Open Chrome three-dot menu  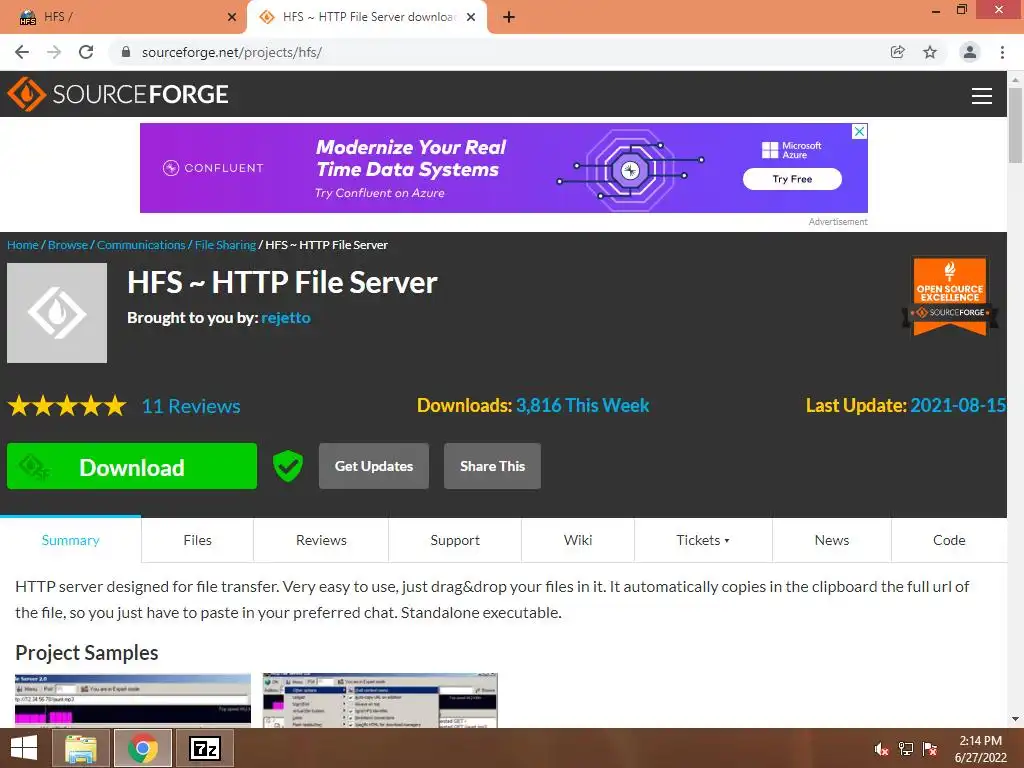(x=1002, y=52)
